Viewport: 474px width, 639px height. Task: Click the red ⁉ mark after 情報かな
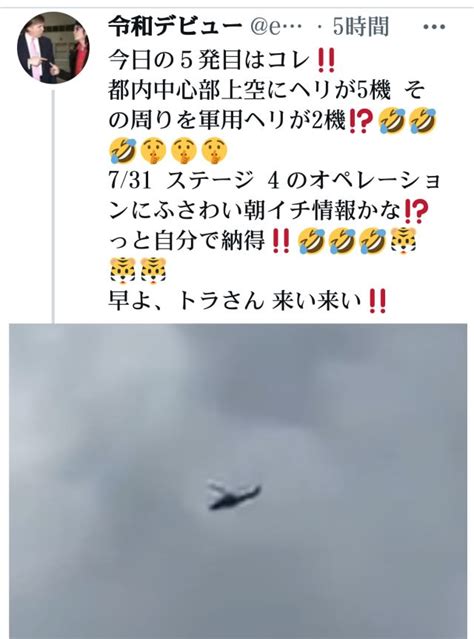tap(416, 211)
